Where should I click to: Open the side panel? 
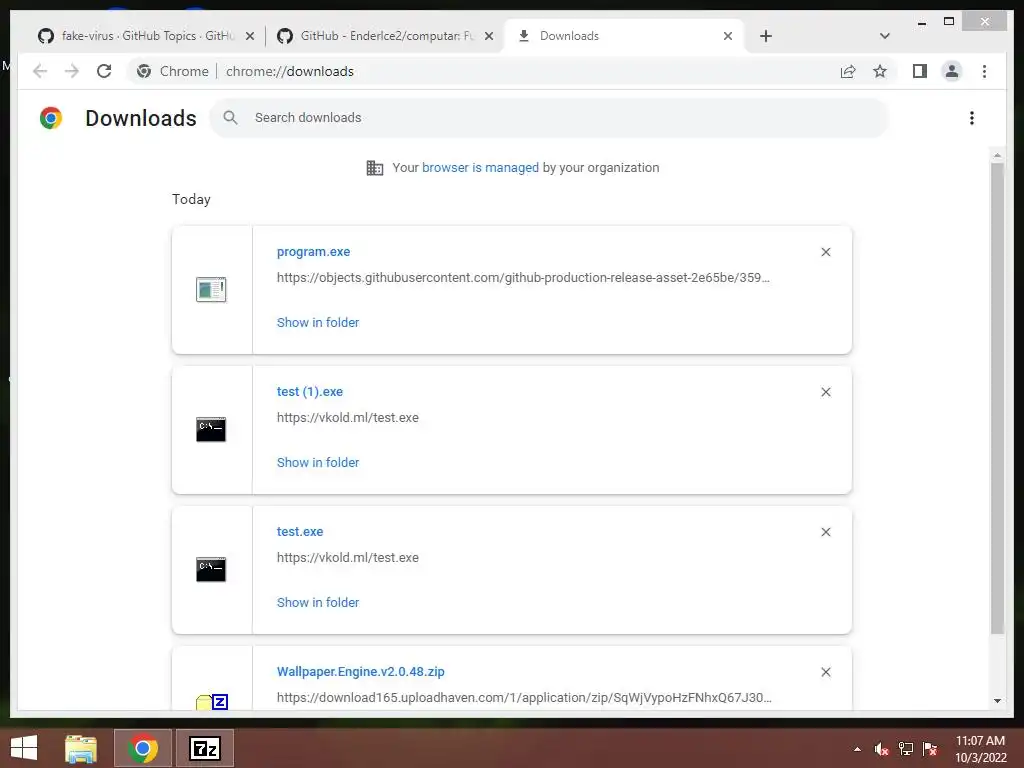pyautogui.click(x=920, y=71)
